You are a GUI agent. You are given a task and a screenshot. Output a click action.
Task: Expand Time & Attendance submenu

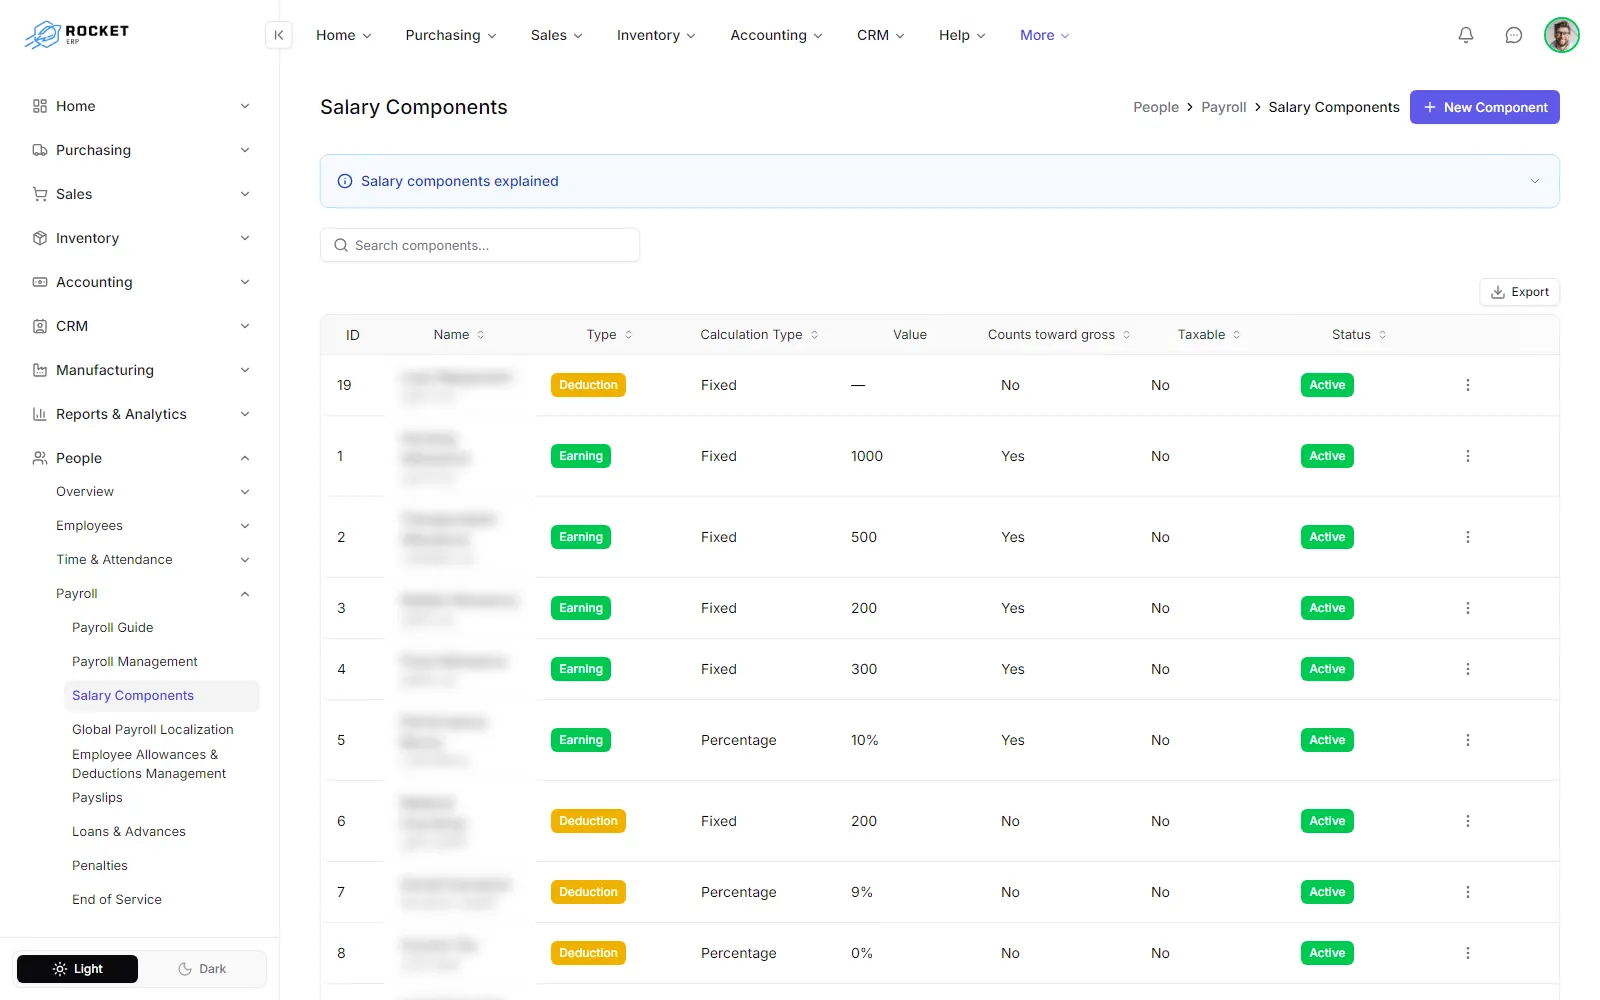[154, 560]
